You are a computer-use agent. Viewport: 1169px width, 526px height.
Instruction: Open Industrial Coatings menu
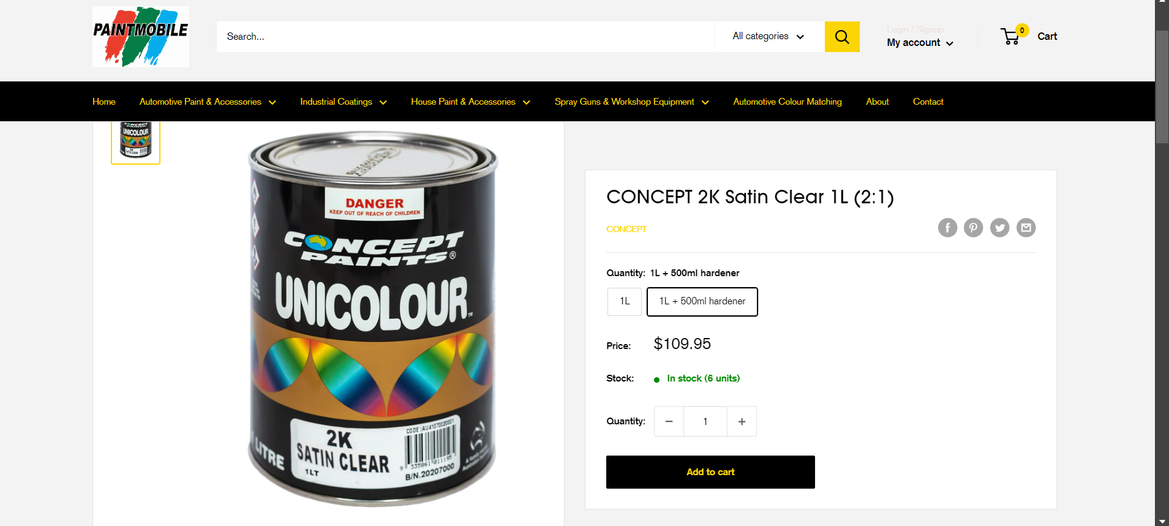343,102
